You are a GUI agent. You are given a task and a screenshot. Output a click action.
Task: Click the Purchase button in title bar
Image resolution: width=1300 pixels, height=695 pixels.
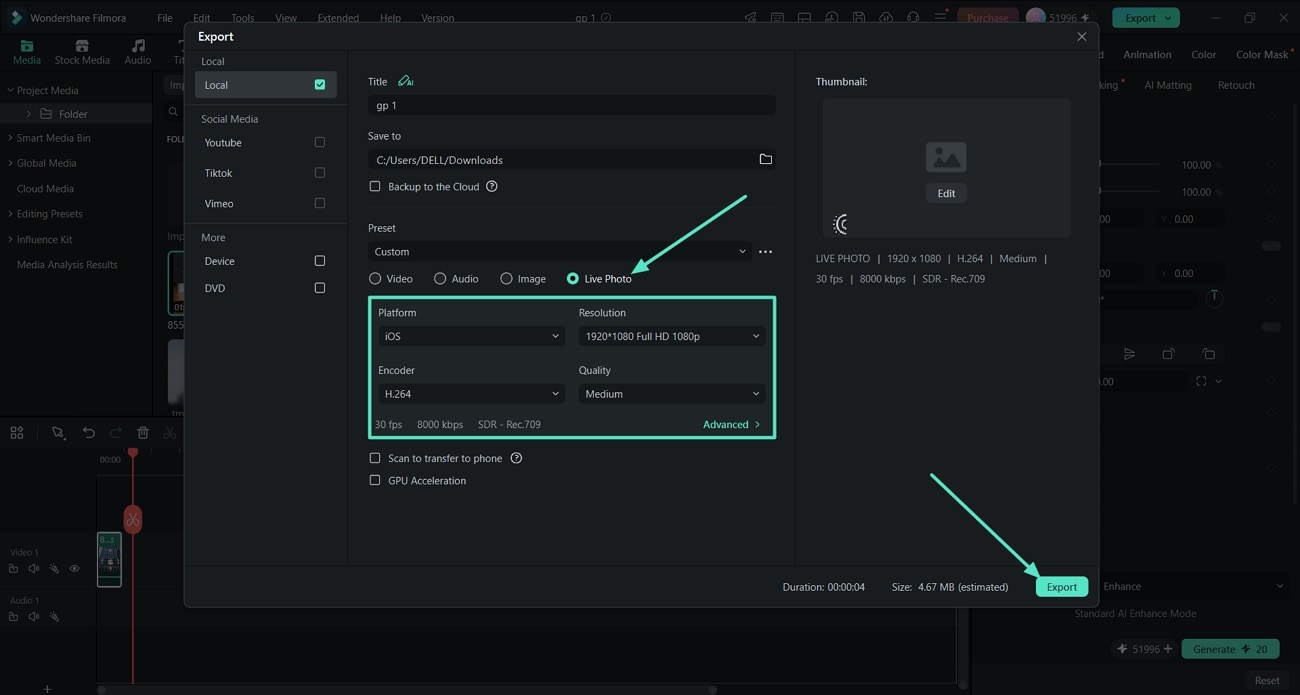pos(987,17)
